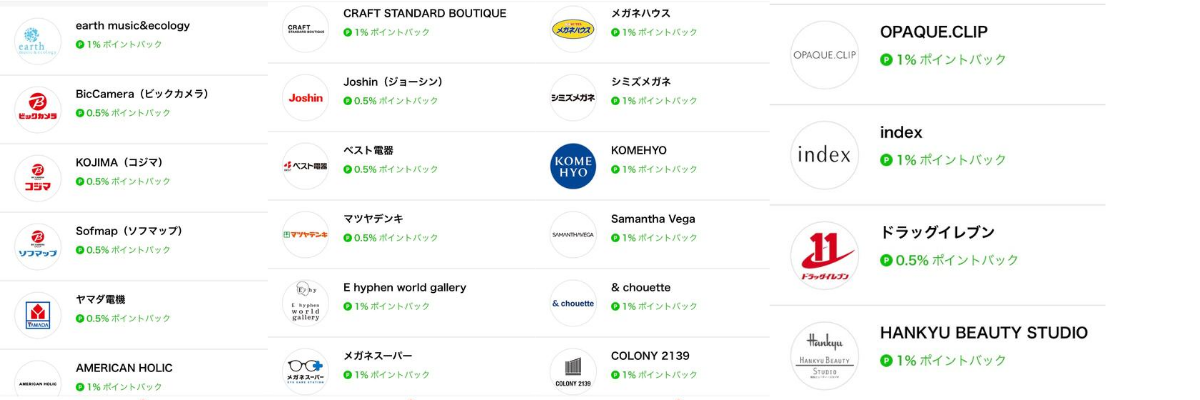
Task: Select the COLONY 2139 logo icon
Action: (x=573, y=372)
